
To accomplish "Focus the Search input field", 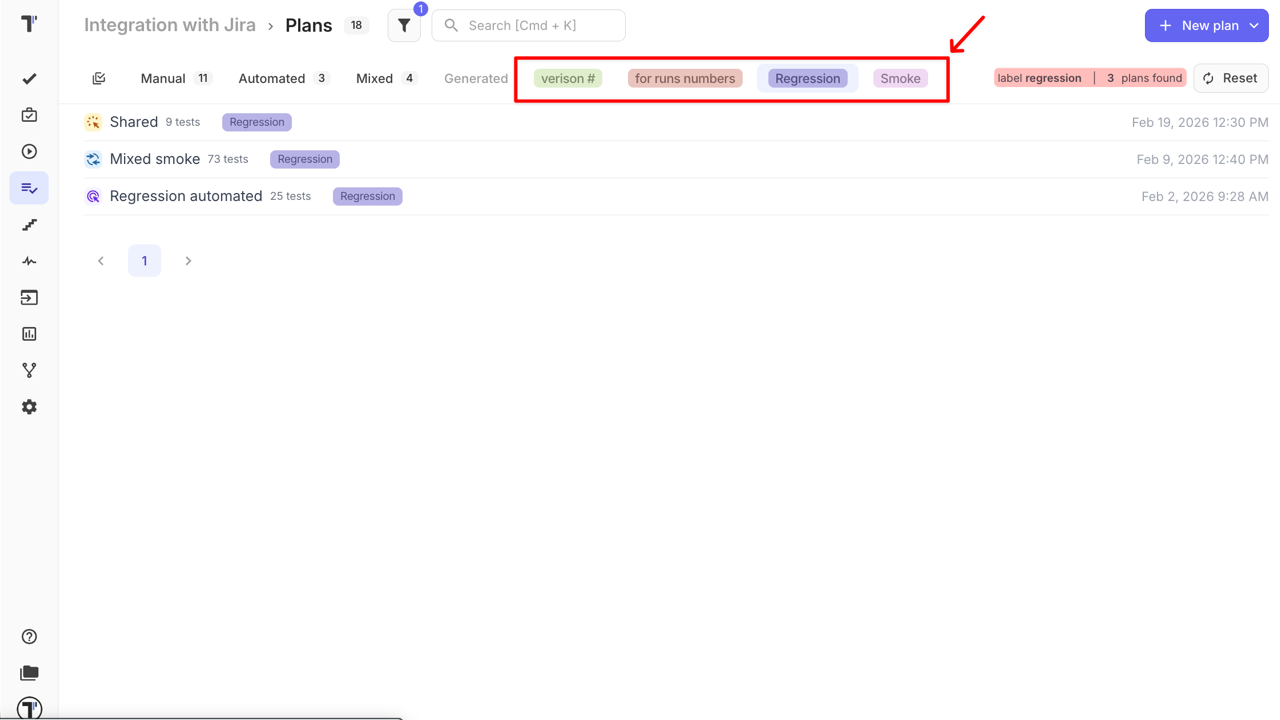I will (540, 26).
